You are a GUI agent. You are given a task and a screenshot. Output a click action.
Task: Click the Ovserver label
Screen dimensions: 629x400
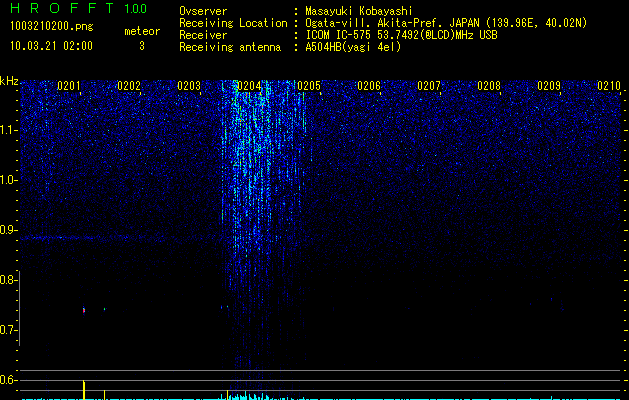pyautogui.click(x=203, y=11)
